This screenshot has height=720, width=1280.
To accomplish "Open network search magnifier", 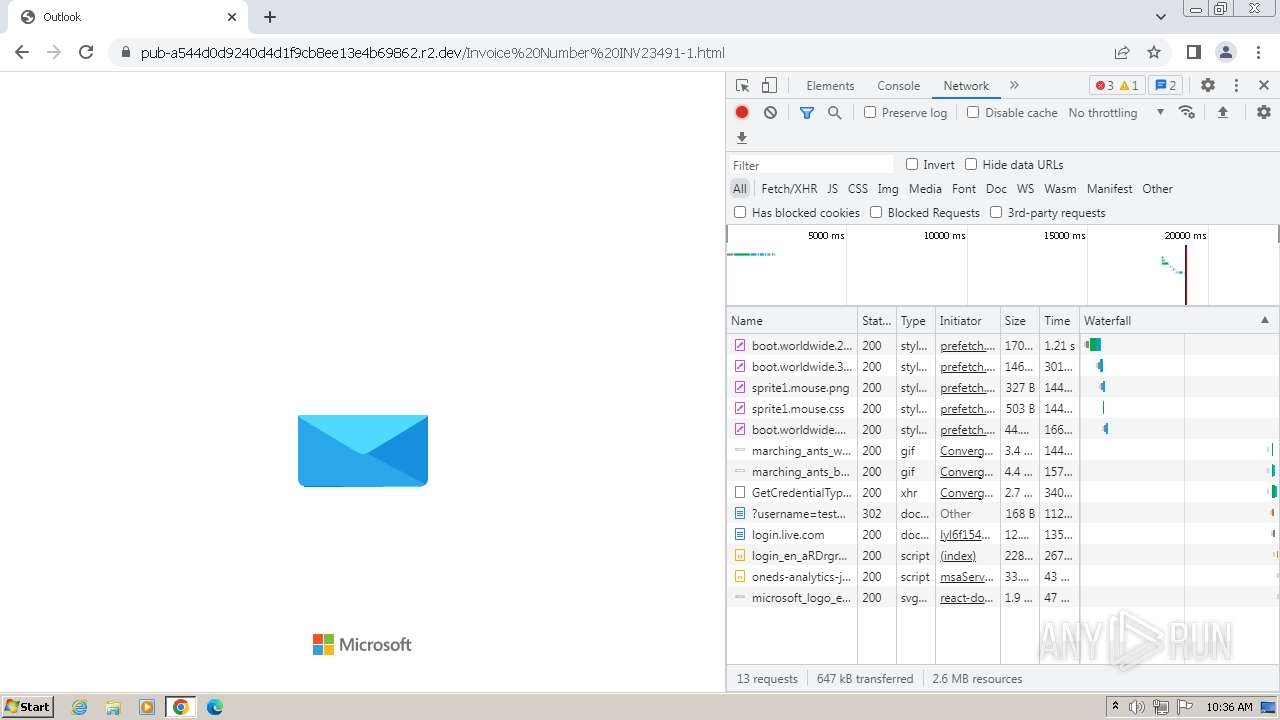I will [835, 113].
